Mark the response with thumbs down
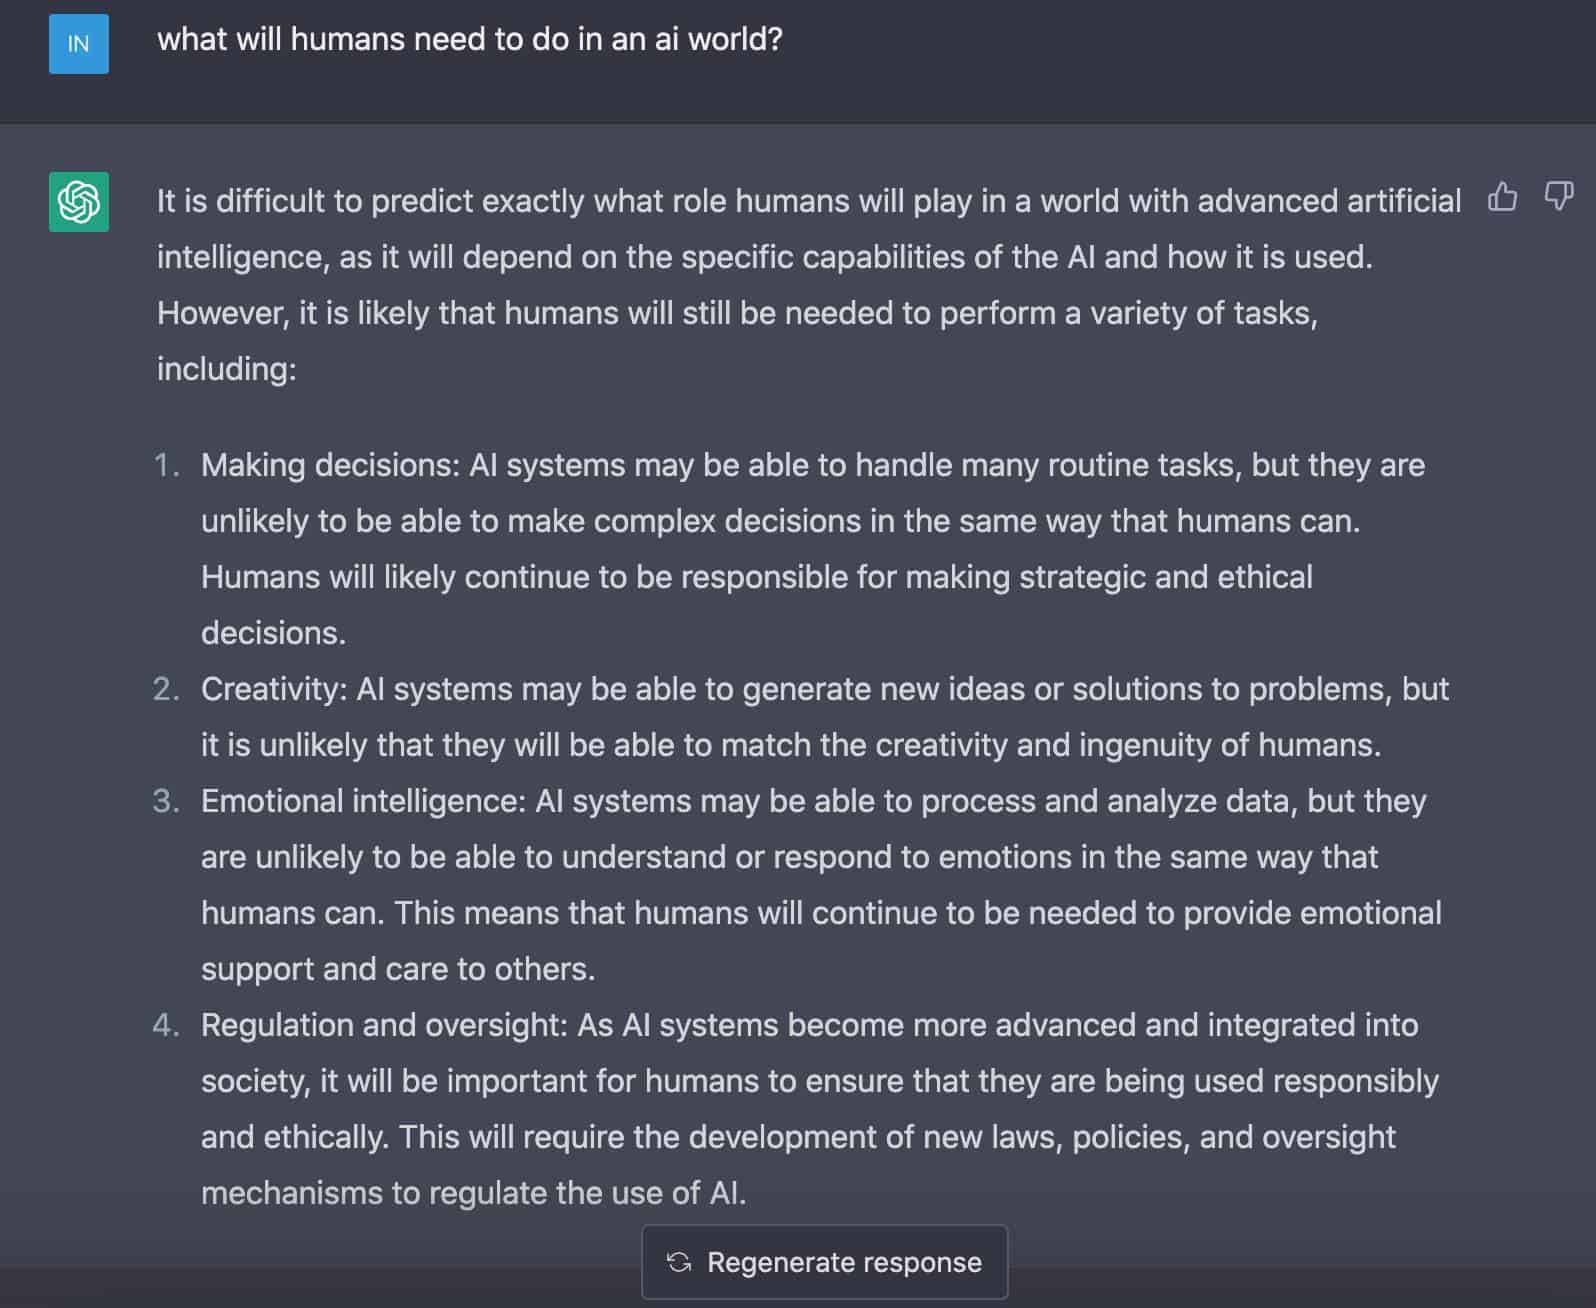The height and width of the screenshot is (1308, 1596). 1559,197
